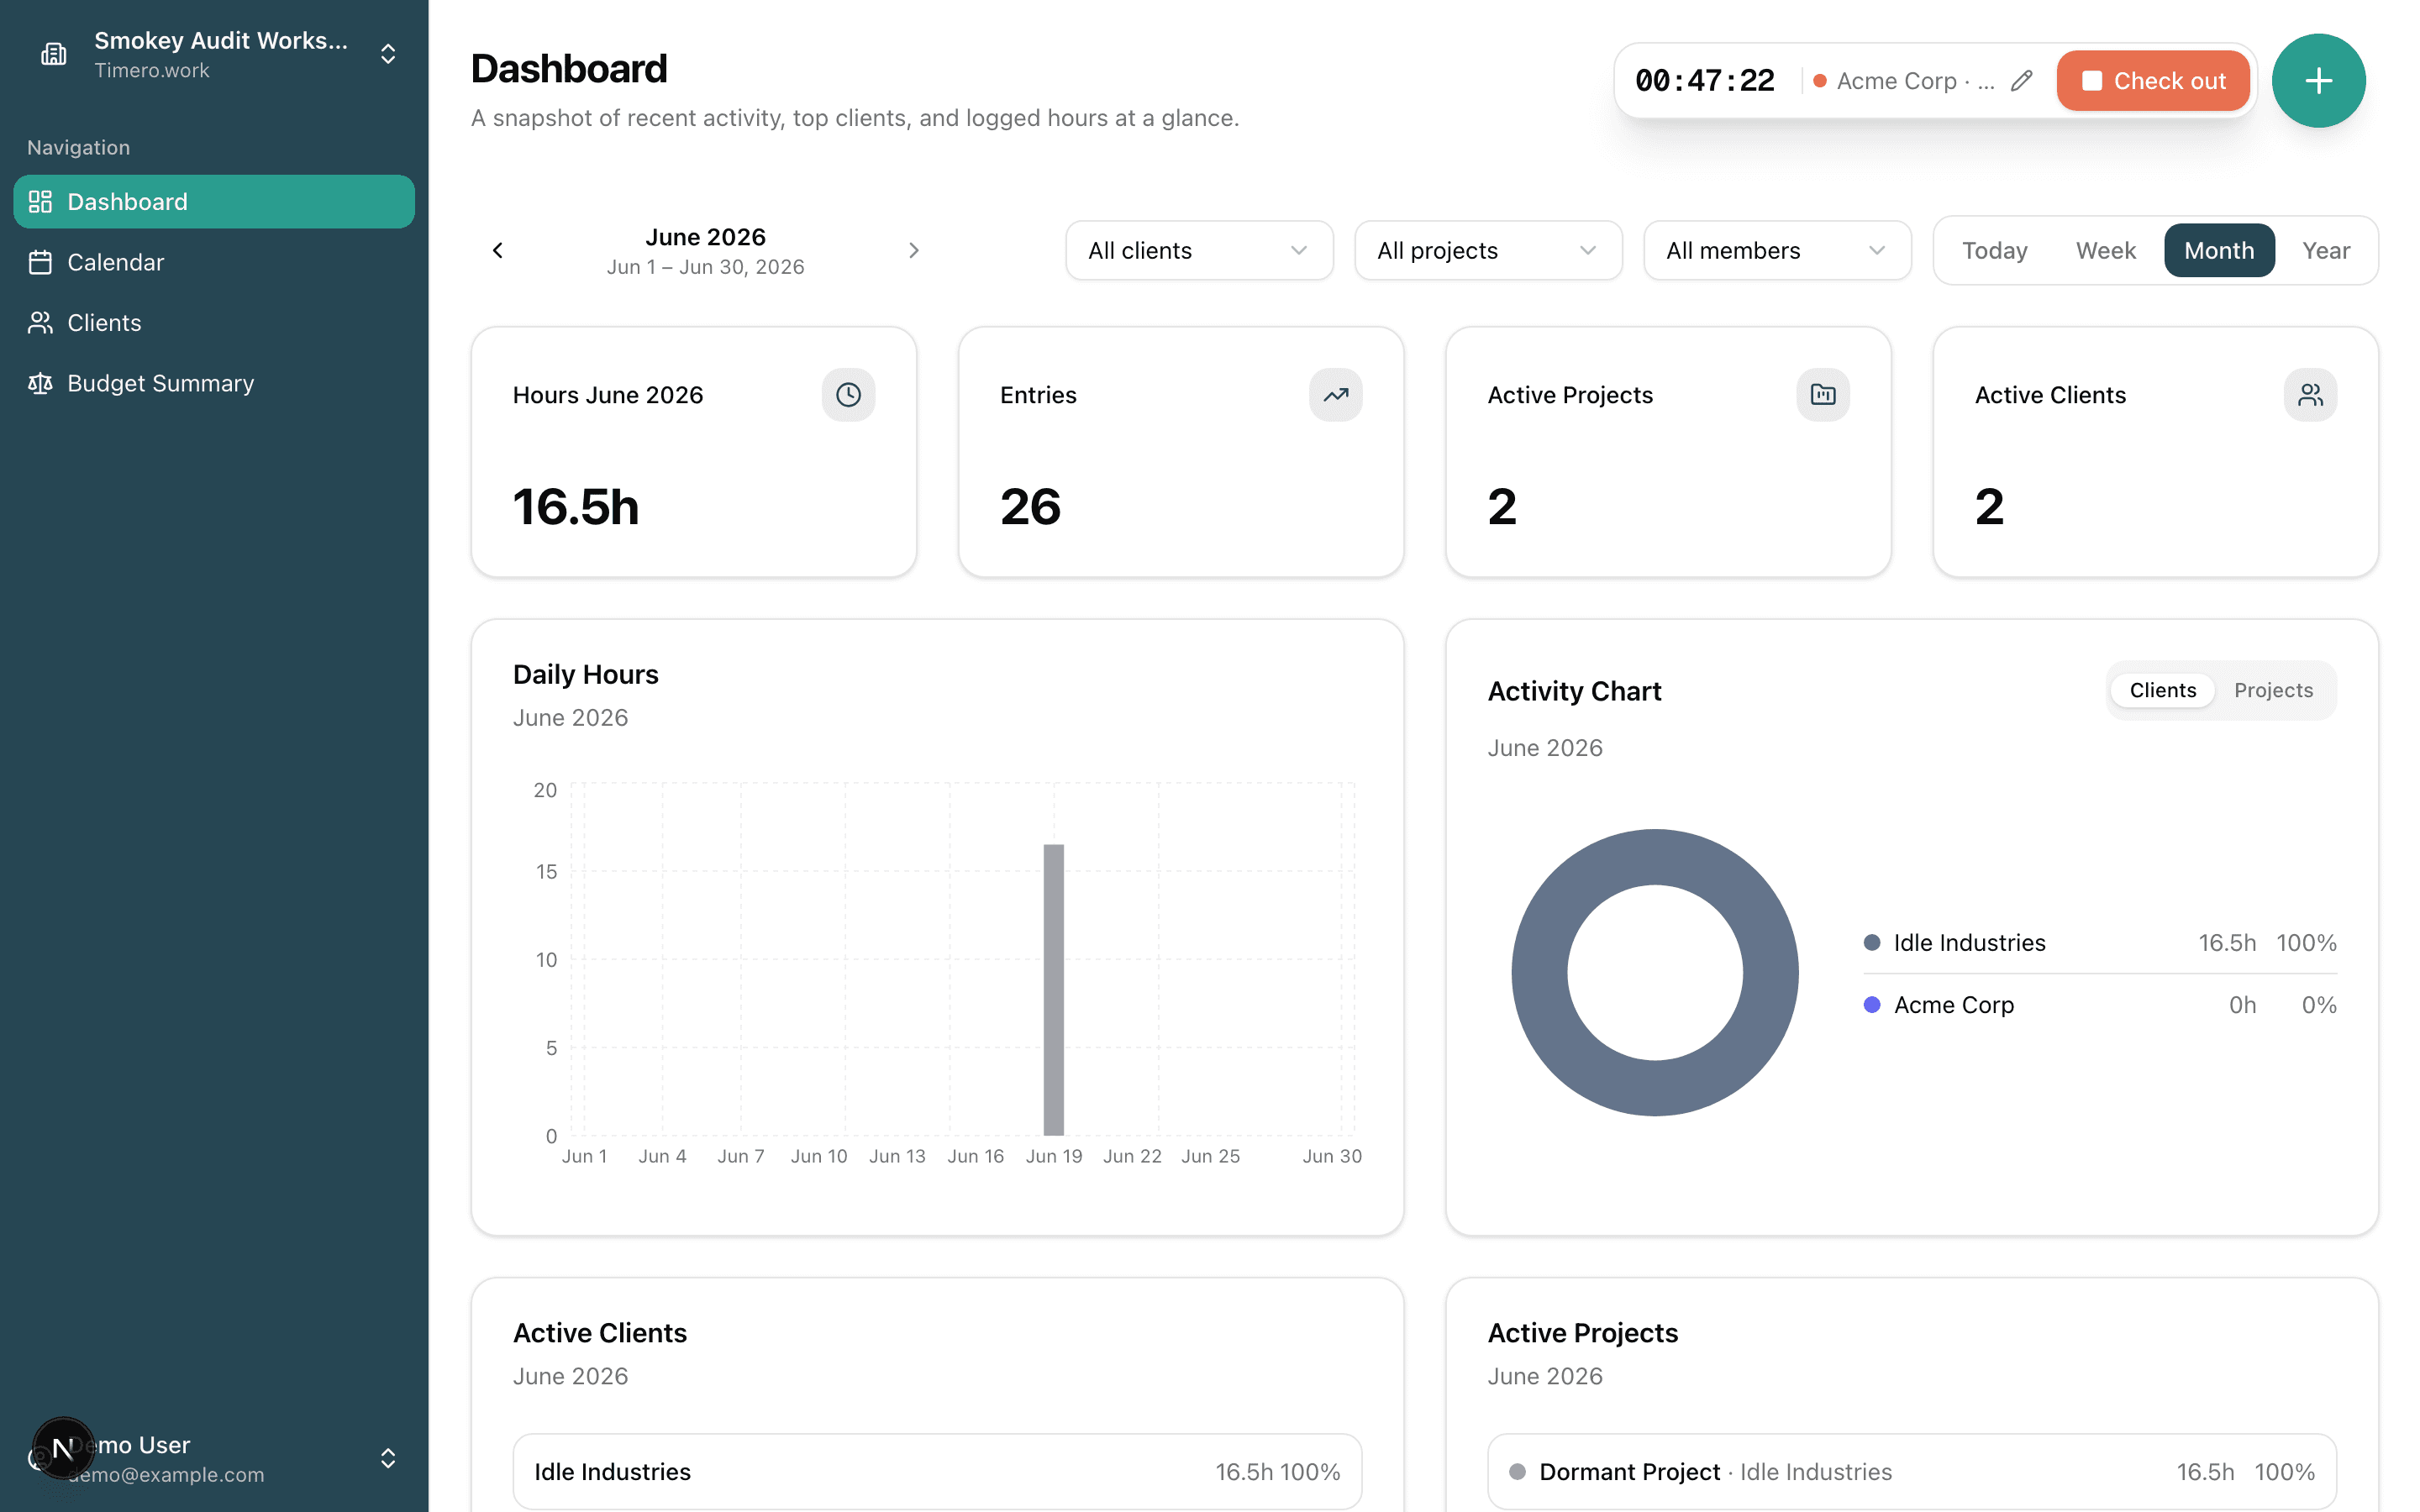
Task: Open Calendar in the navigation
Action: [x=214, y=262]
